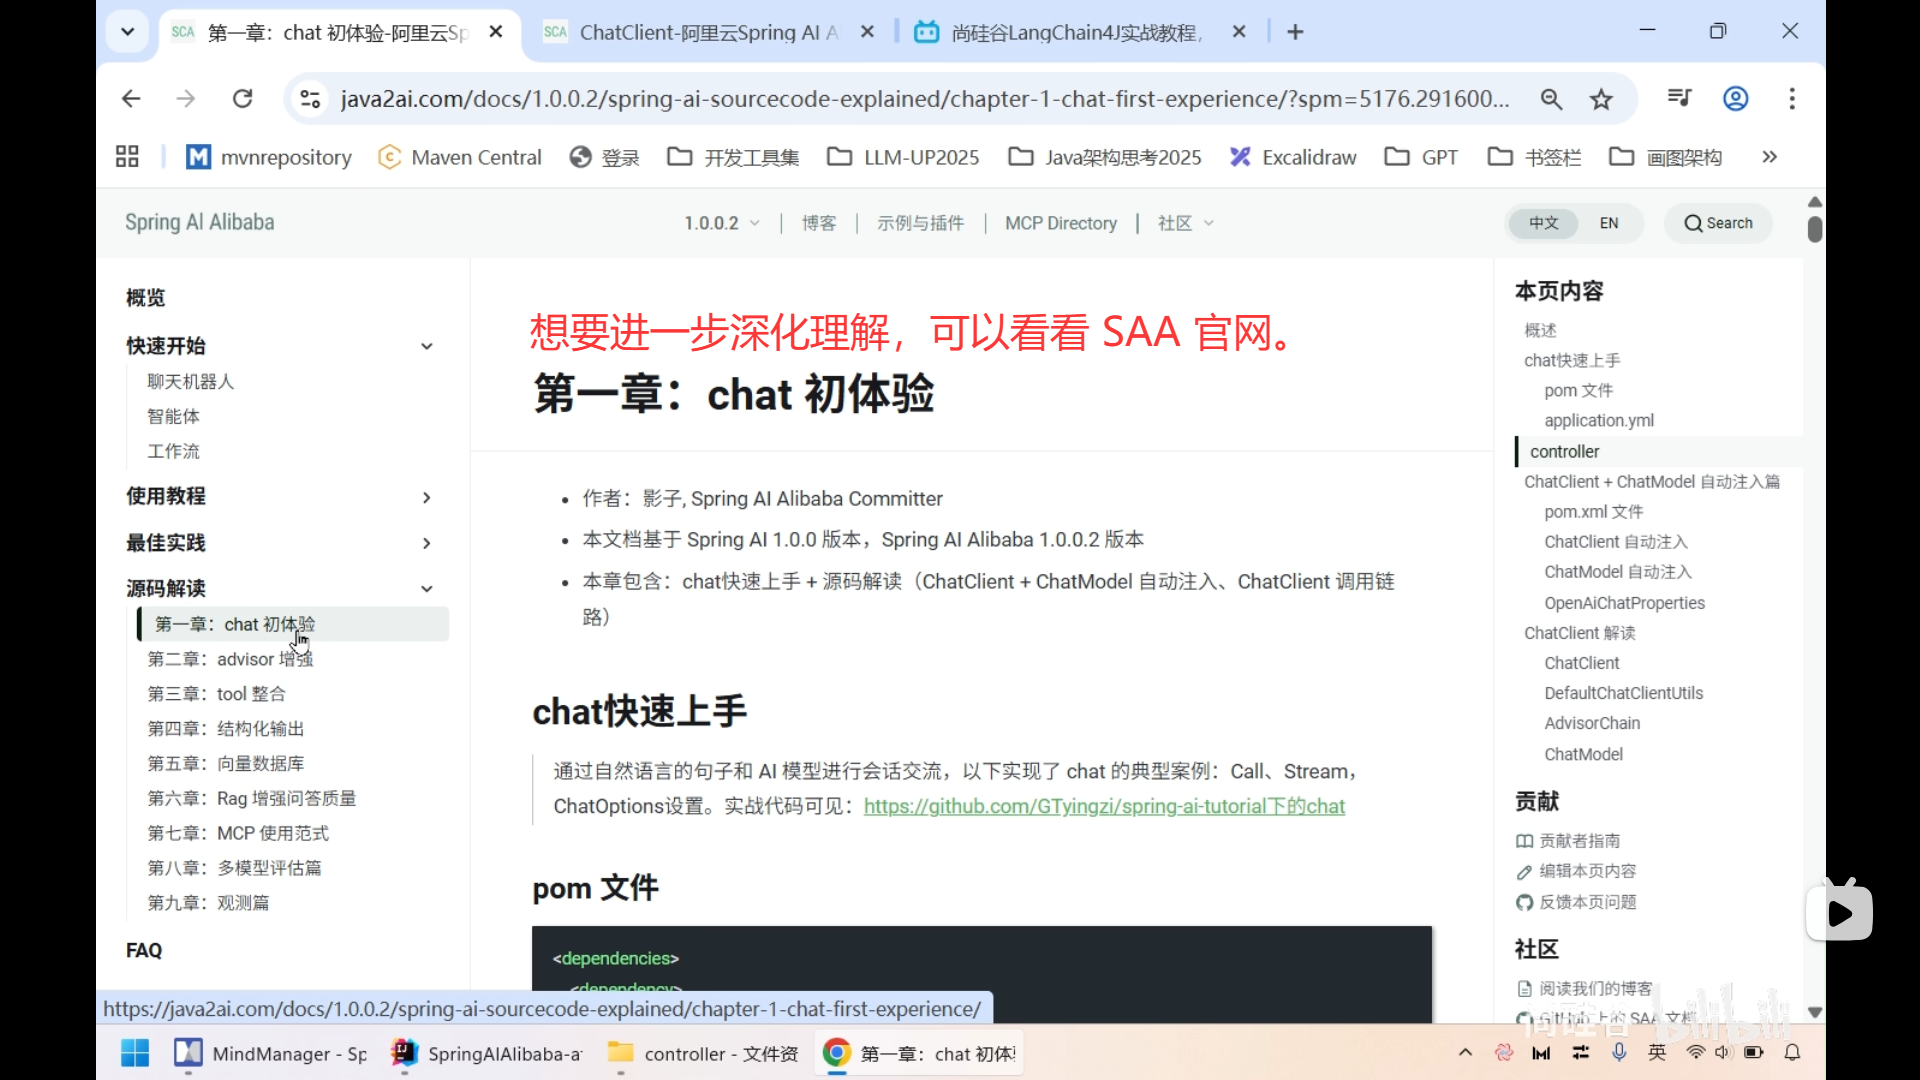Open GitHub via the 反馈本页问题 icon
Screen dimensions: 1920x1080
pos(1524,902)
